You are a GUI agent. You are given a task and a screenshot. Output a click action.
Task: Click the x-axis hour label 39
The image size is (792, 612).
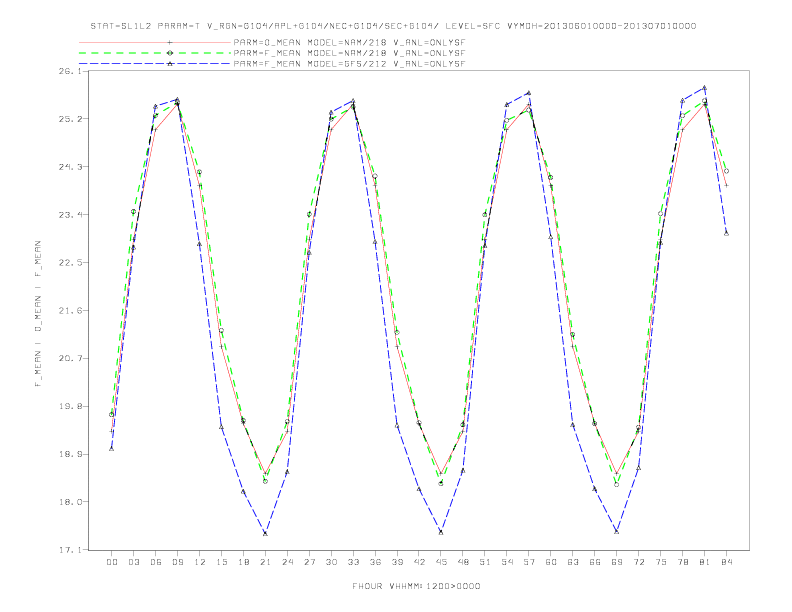click(397, 562)
